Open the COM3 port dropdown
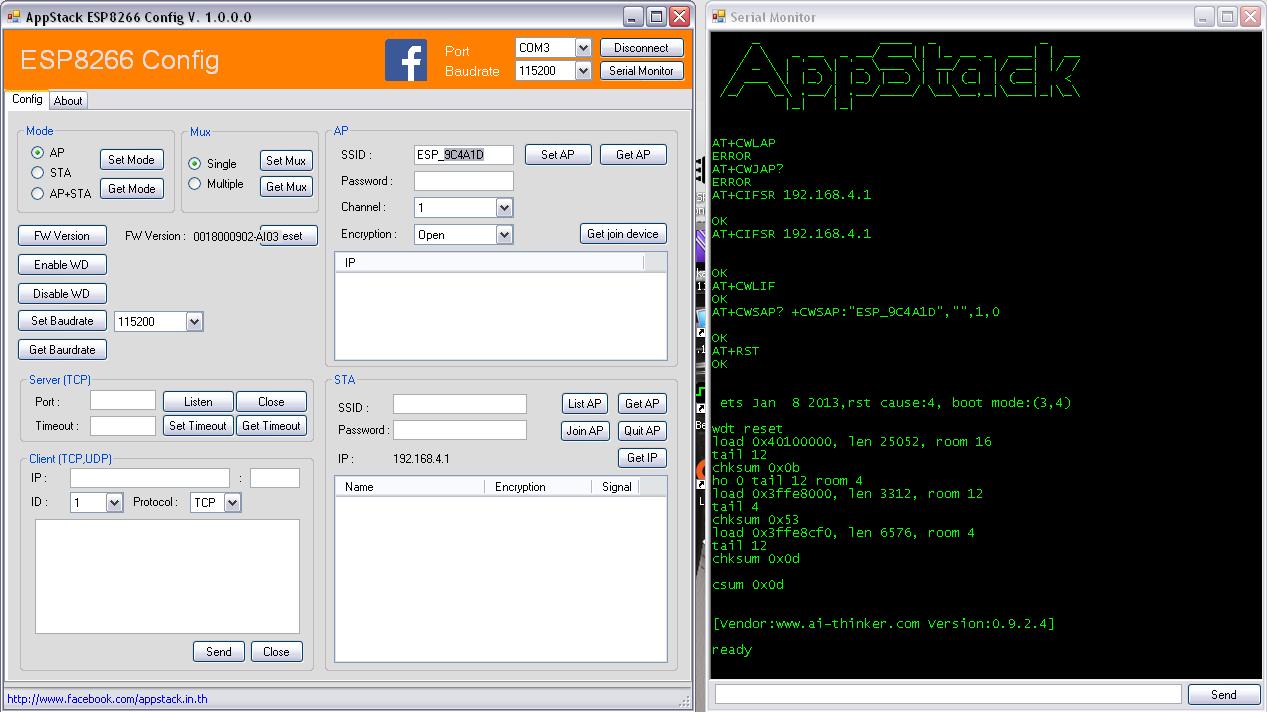This screenshot has height=712, width=1267. coord(583,48)
